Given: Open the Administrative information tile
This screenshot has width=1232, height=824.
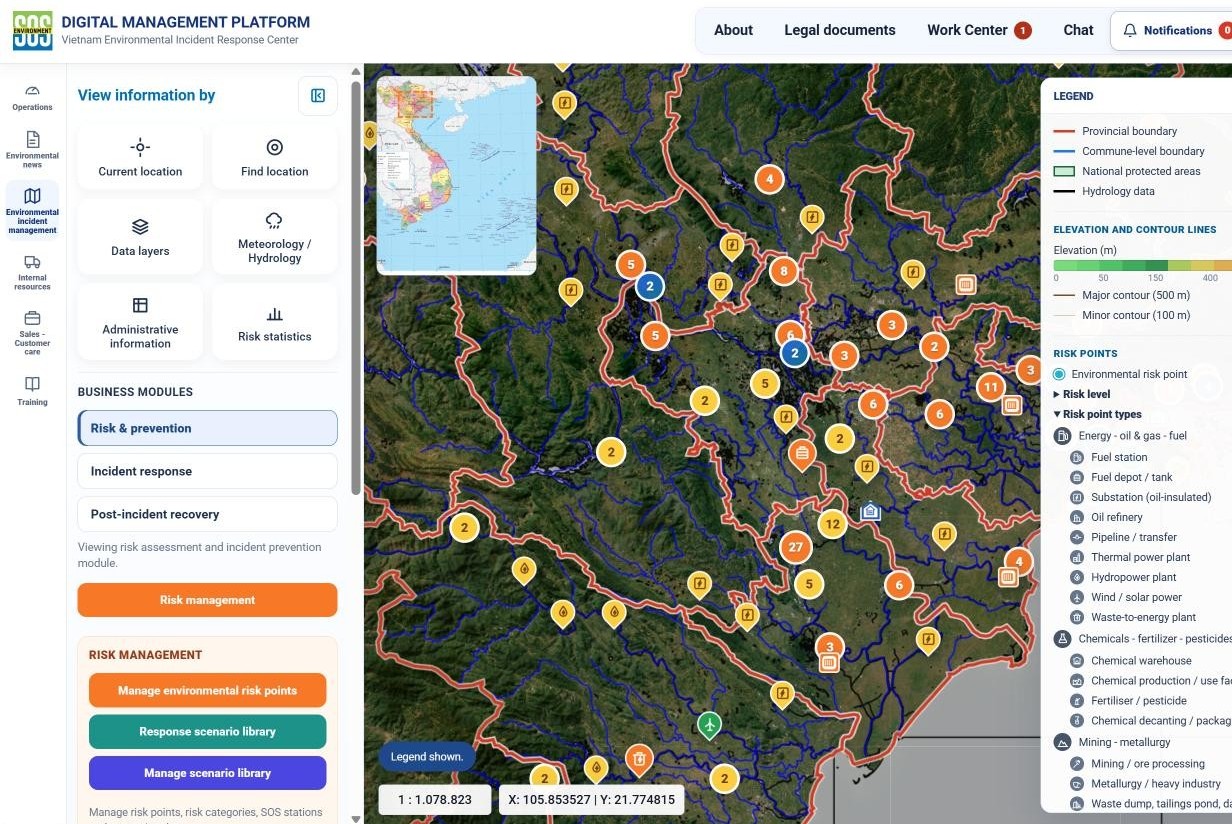Looking at the screenshot, I should click(x=140, y=322).
